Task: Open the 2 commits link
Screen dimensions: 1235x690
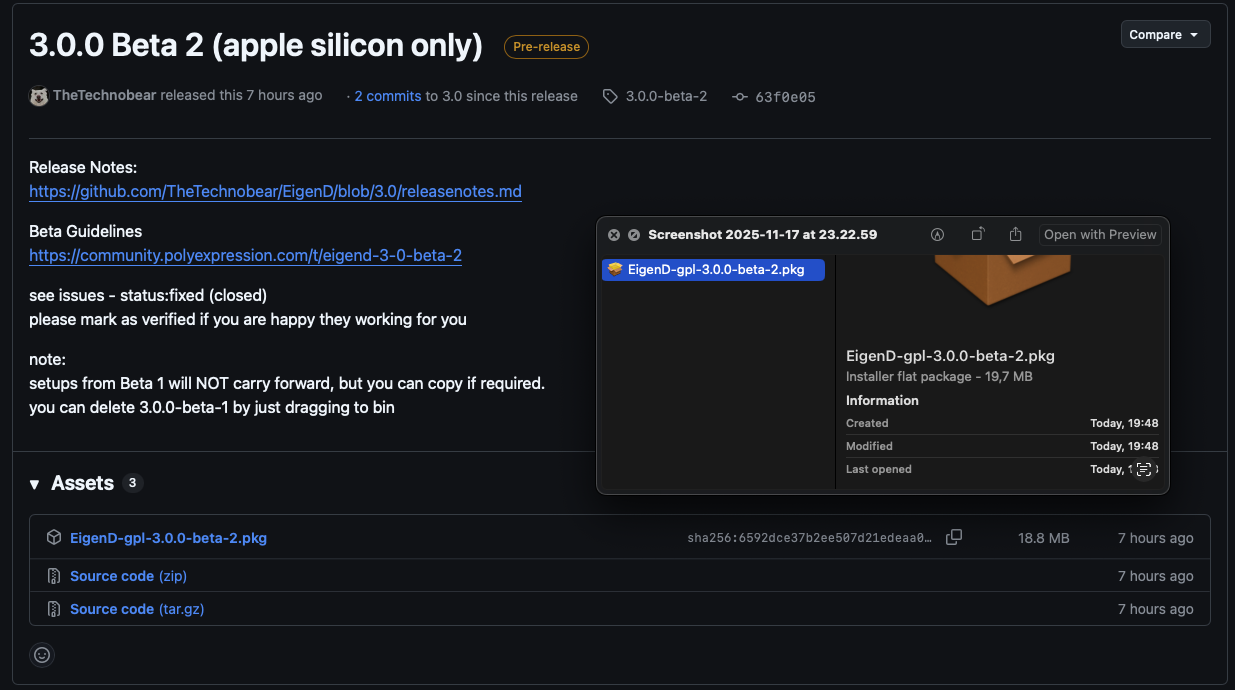Action: pyautogui.click(x=388, y=96)
